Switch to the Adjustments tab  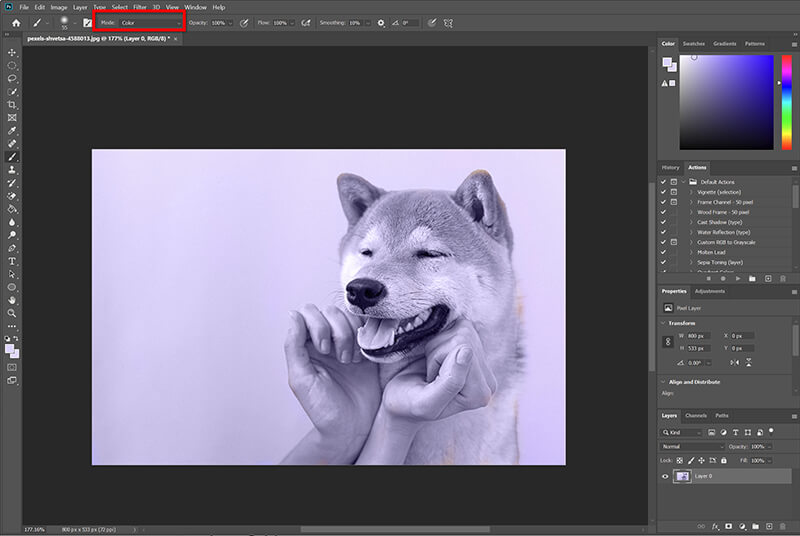710,291
